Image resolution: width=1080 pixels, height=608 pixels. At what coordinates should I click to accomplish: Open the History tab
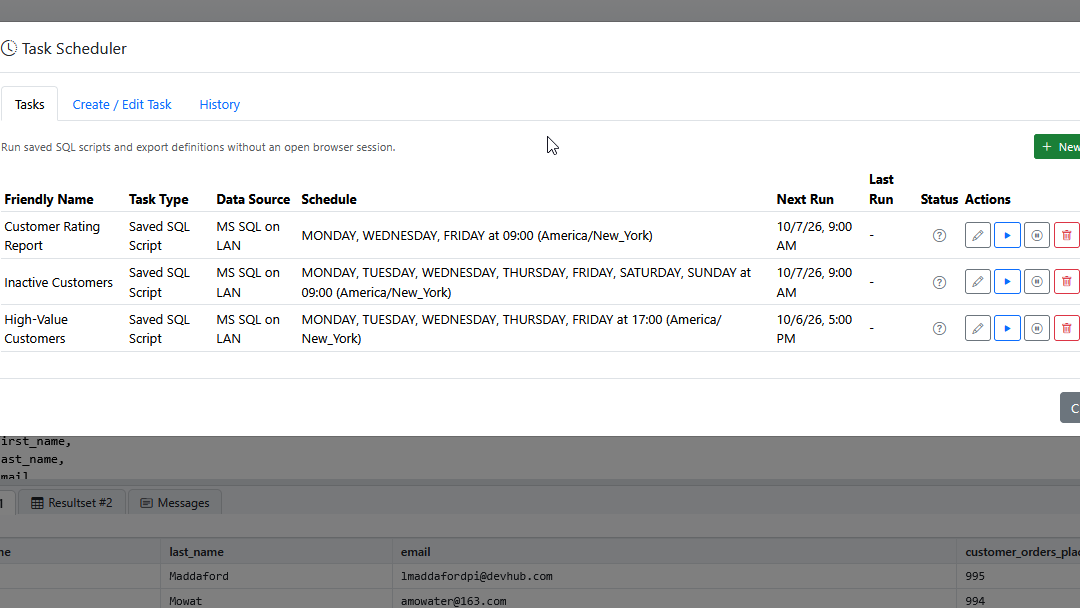[x=220, y=105]
